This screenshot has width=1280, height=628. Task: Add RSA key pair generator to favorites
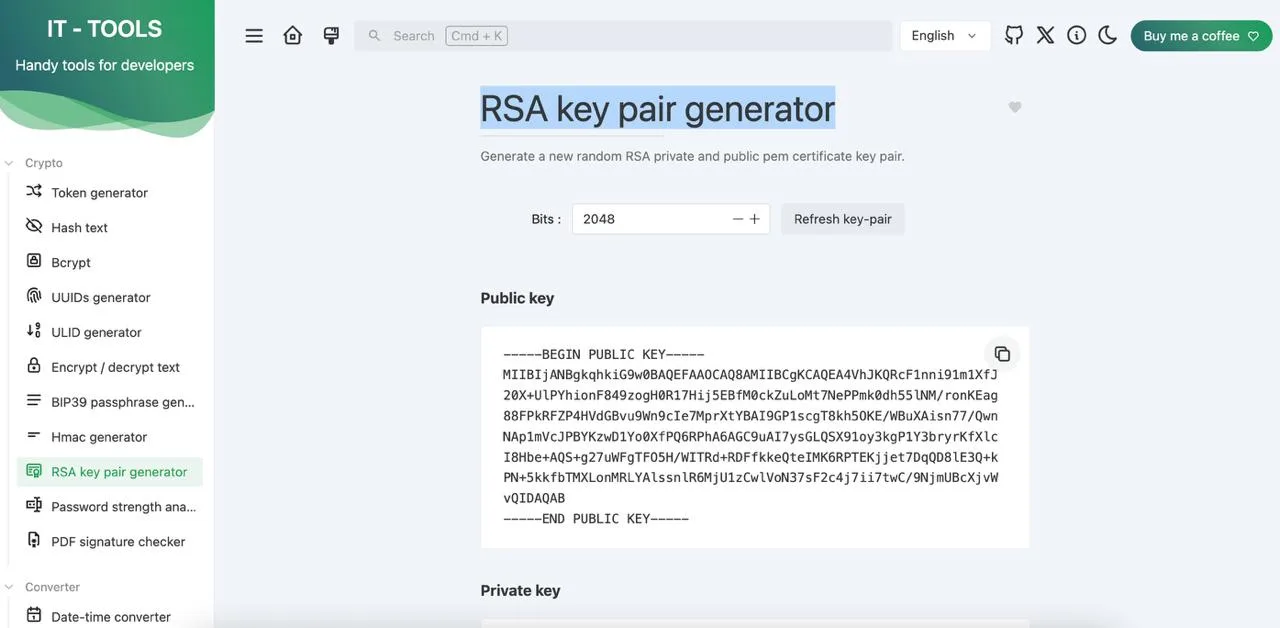(1015, 107)
